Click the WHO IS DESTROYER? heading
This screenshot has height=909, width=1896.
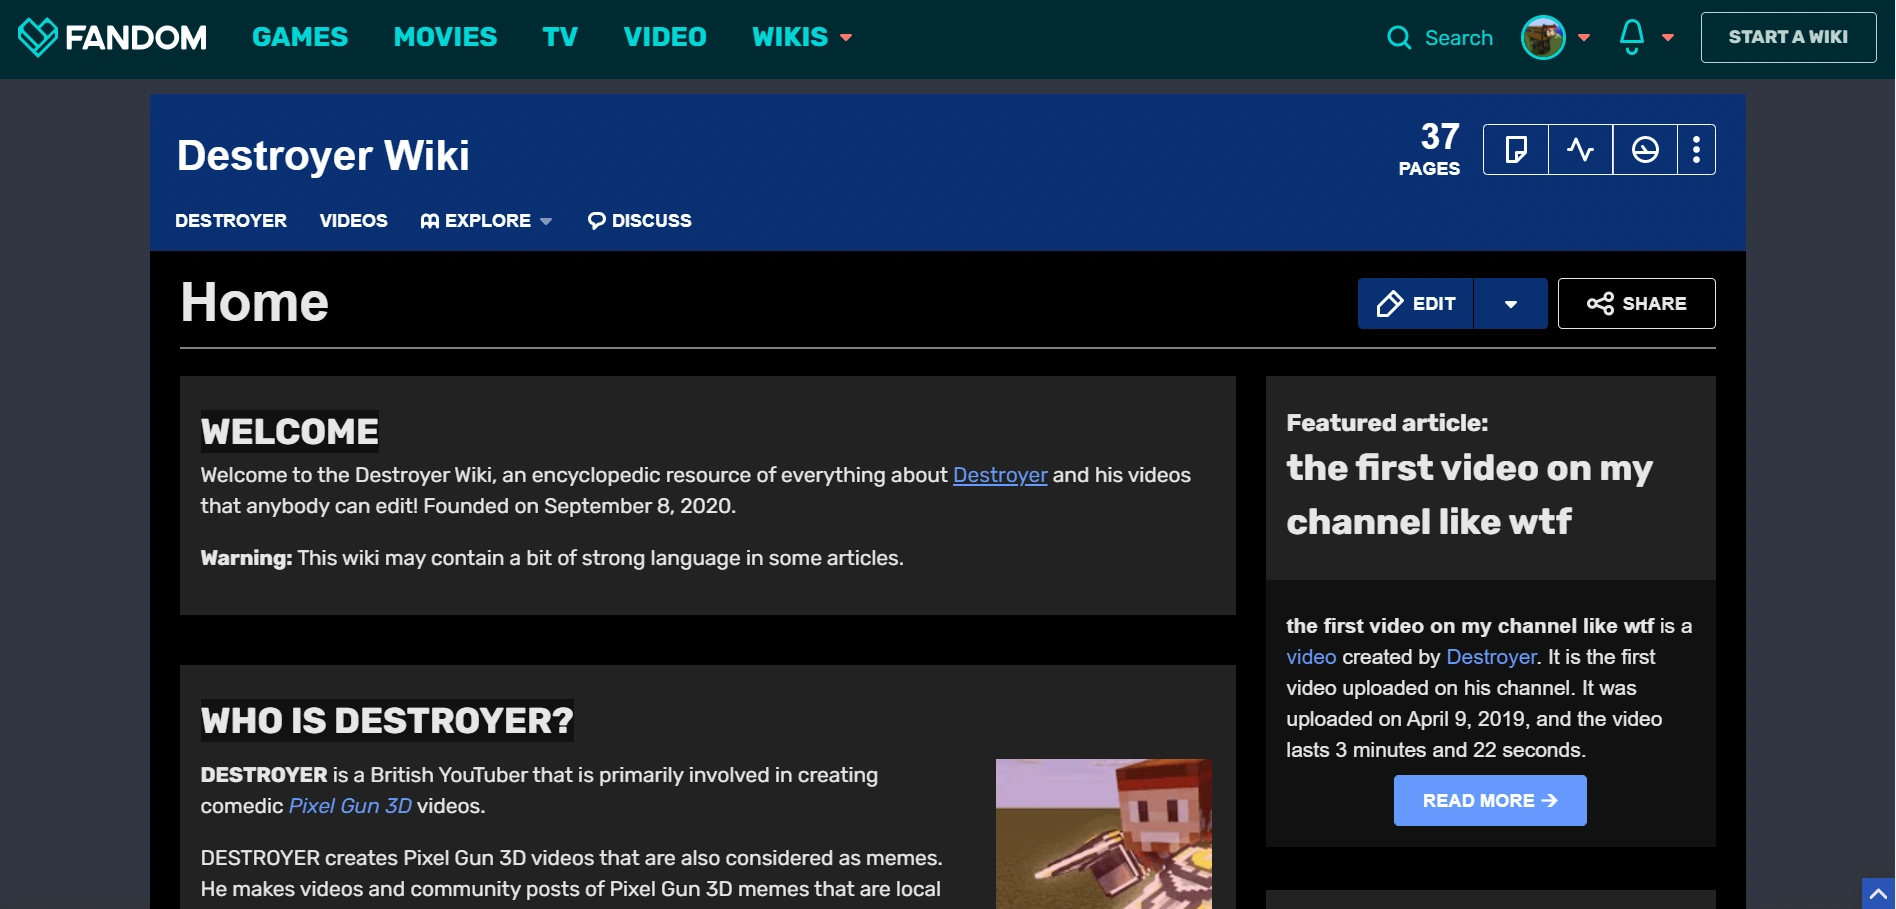387,721
